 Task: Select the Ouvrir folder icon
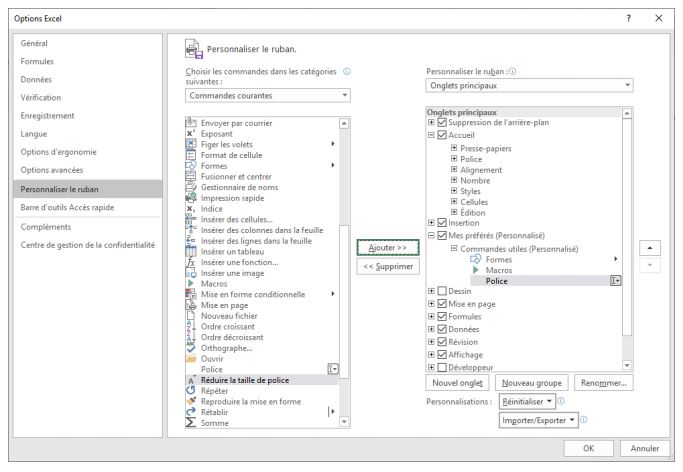point(192,358)
